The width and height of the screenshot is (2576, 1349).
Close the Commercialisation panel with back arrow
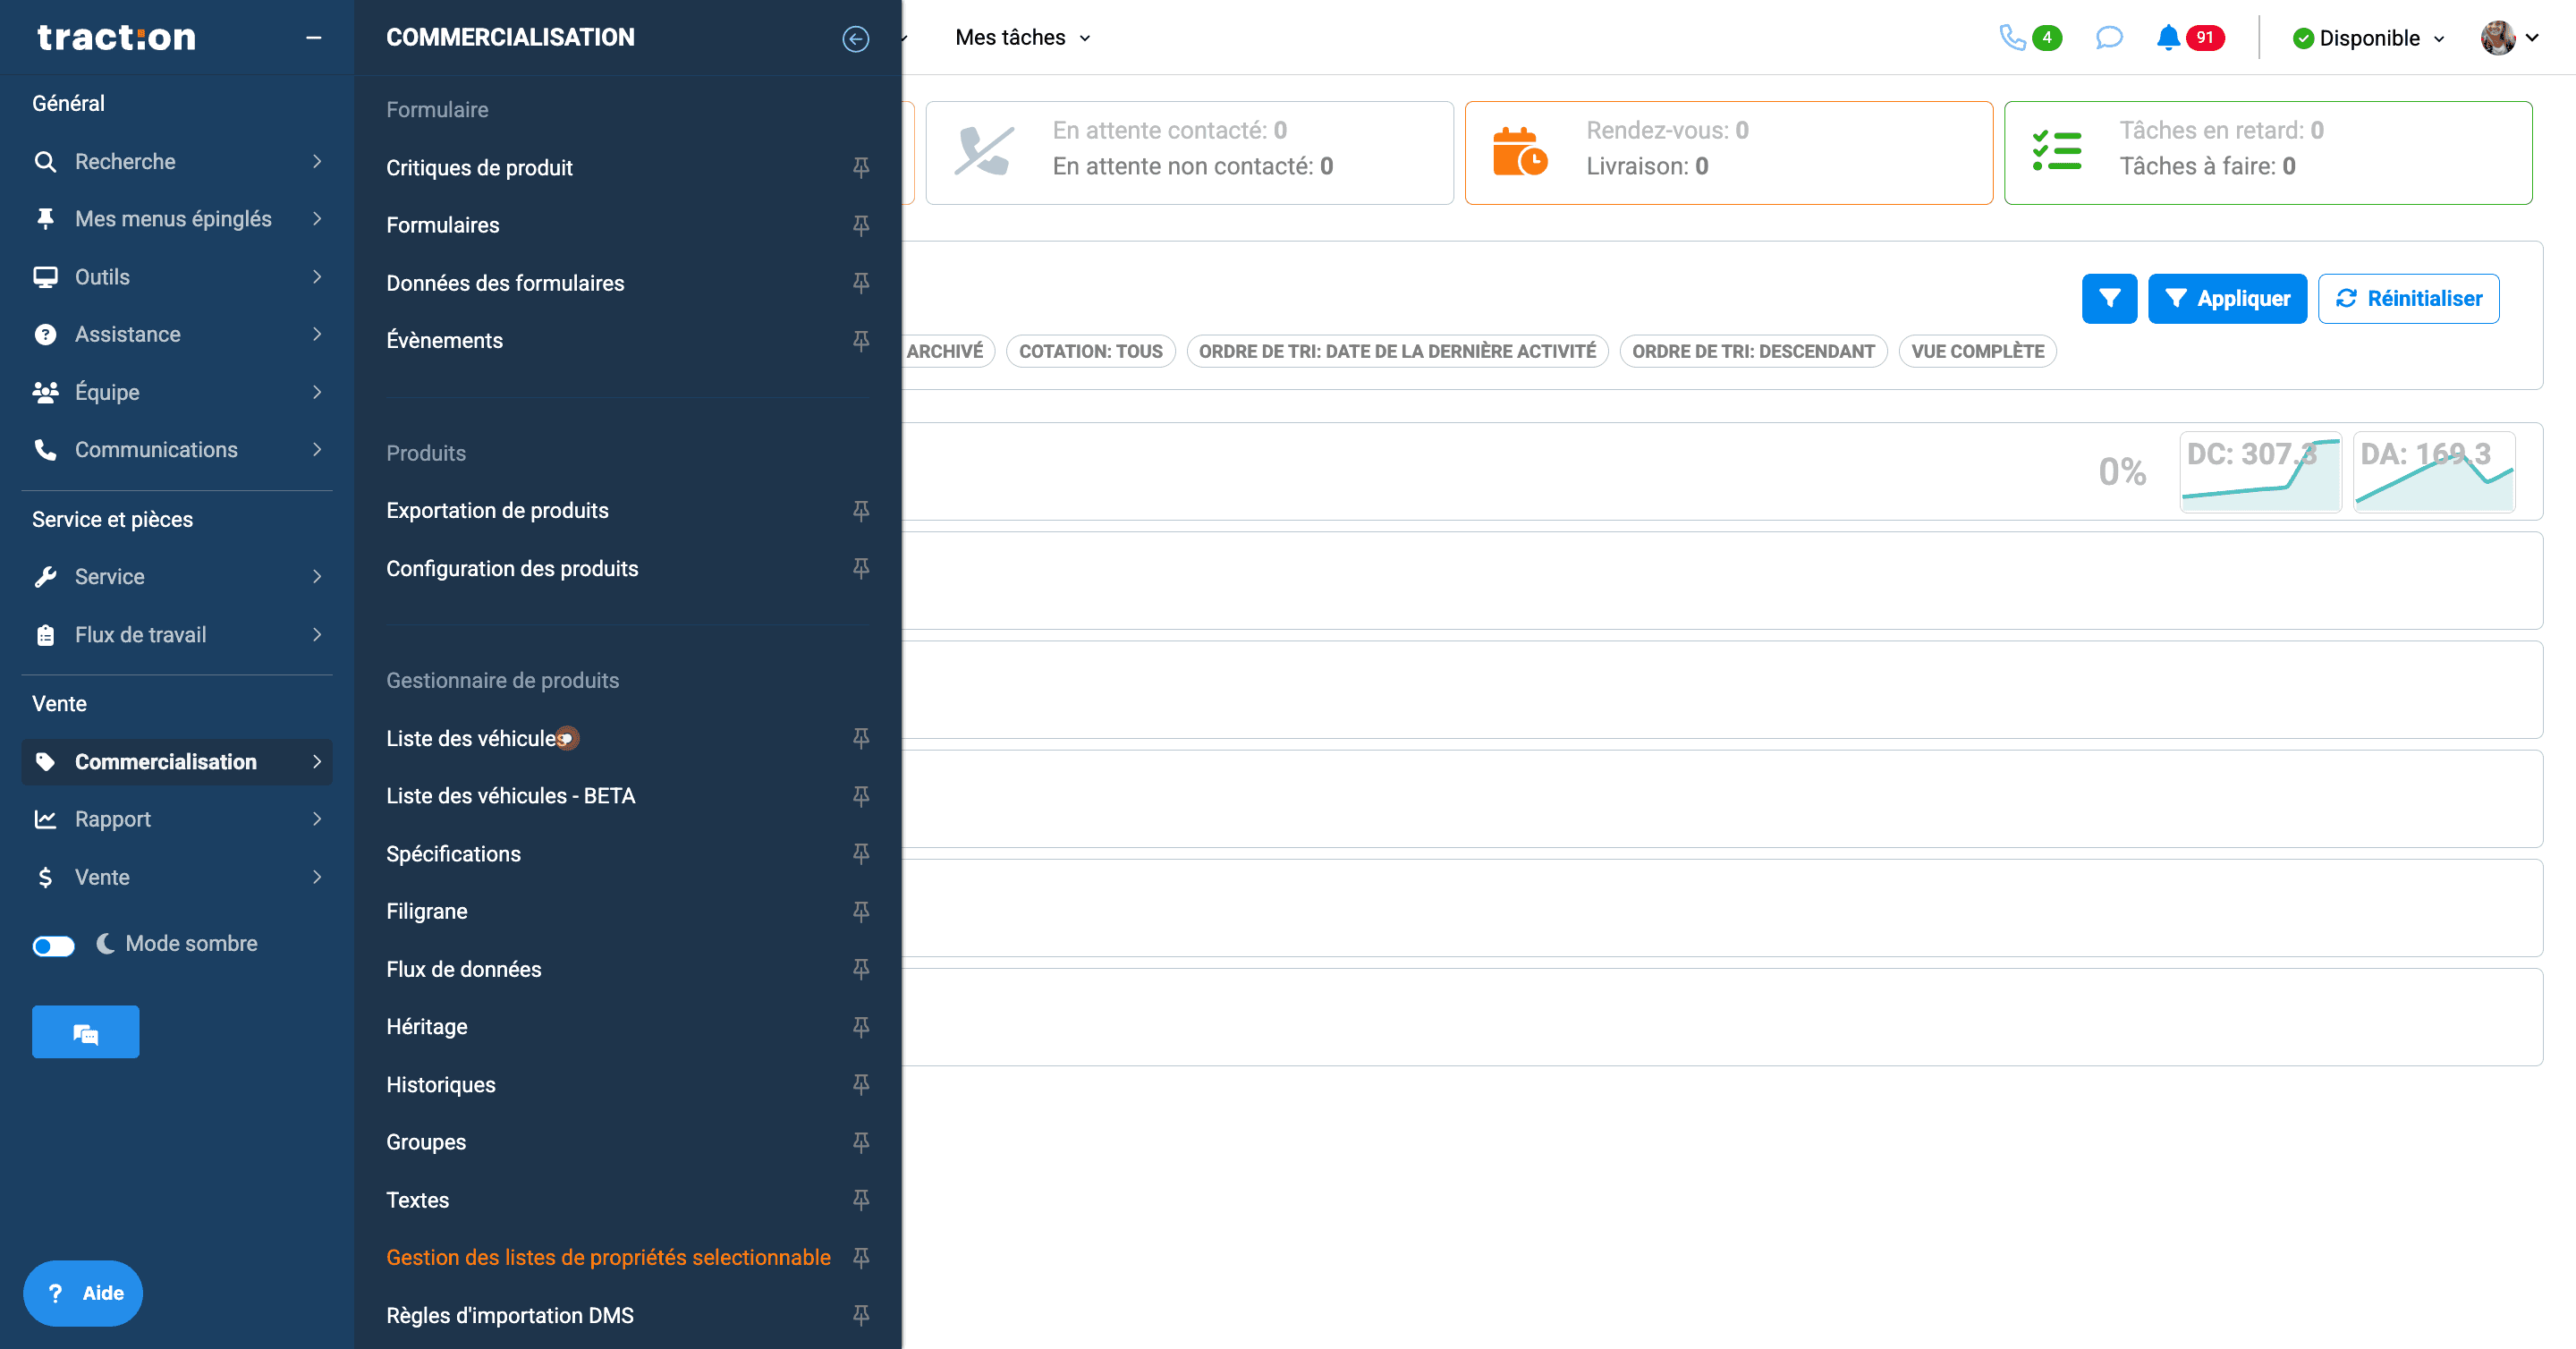855,38
